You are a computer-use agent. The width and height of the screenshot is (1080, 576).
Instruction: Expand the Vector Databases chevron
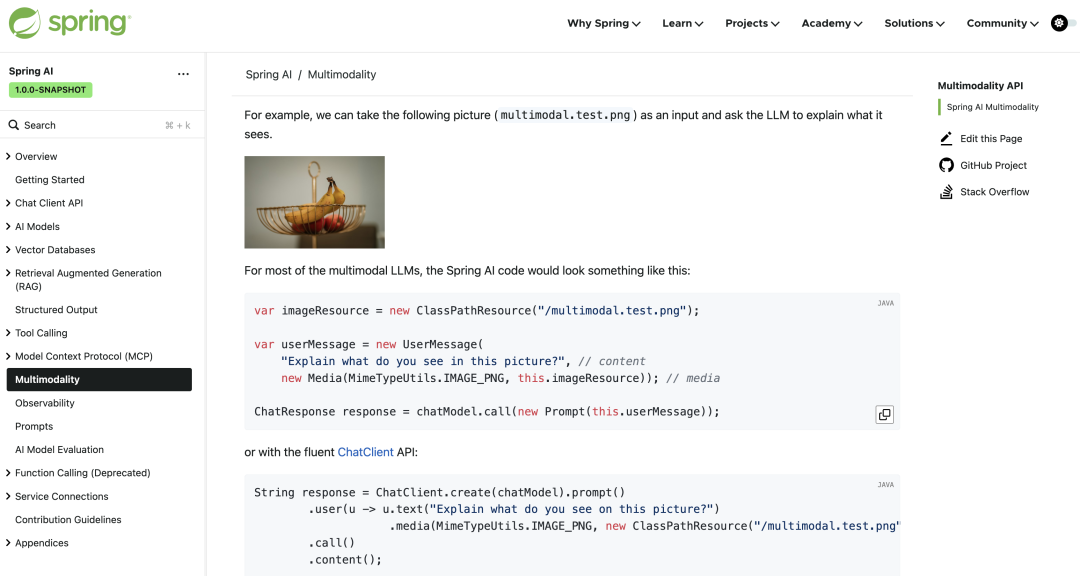pyautogui.click(x=8, y=250)
